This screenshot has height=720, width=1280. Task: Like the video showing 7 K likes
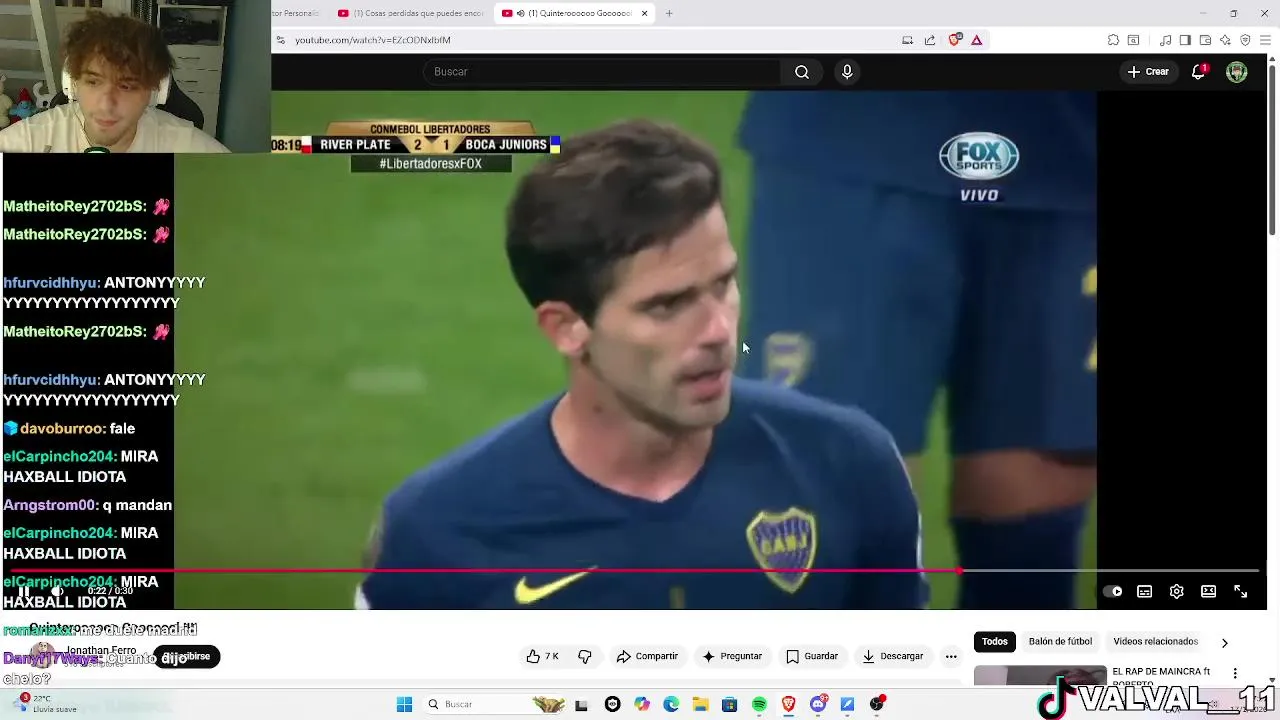(543, 657)
